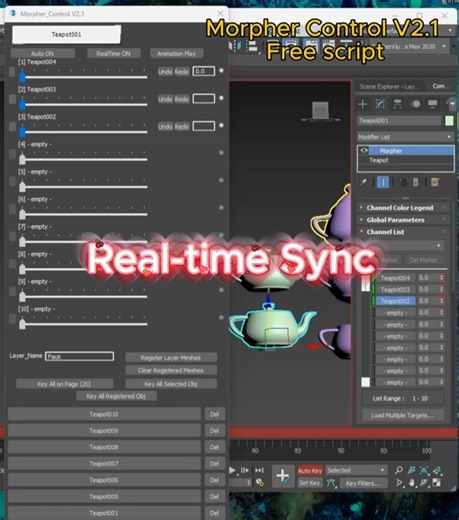
Task: Click Load Multiple Targets... button
Action: (403, 415)
